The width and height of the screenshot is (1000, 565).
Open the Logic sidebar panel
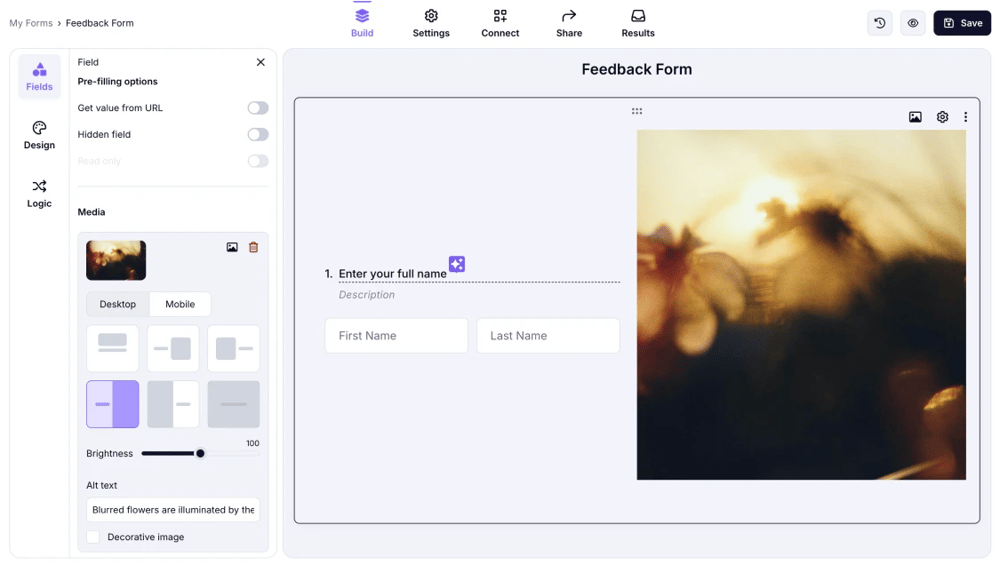pos(39,194)
